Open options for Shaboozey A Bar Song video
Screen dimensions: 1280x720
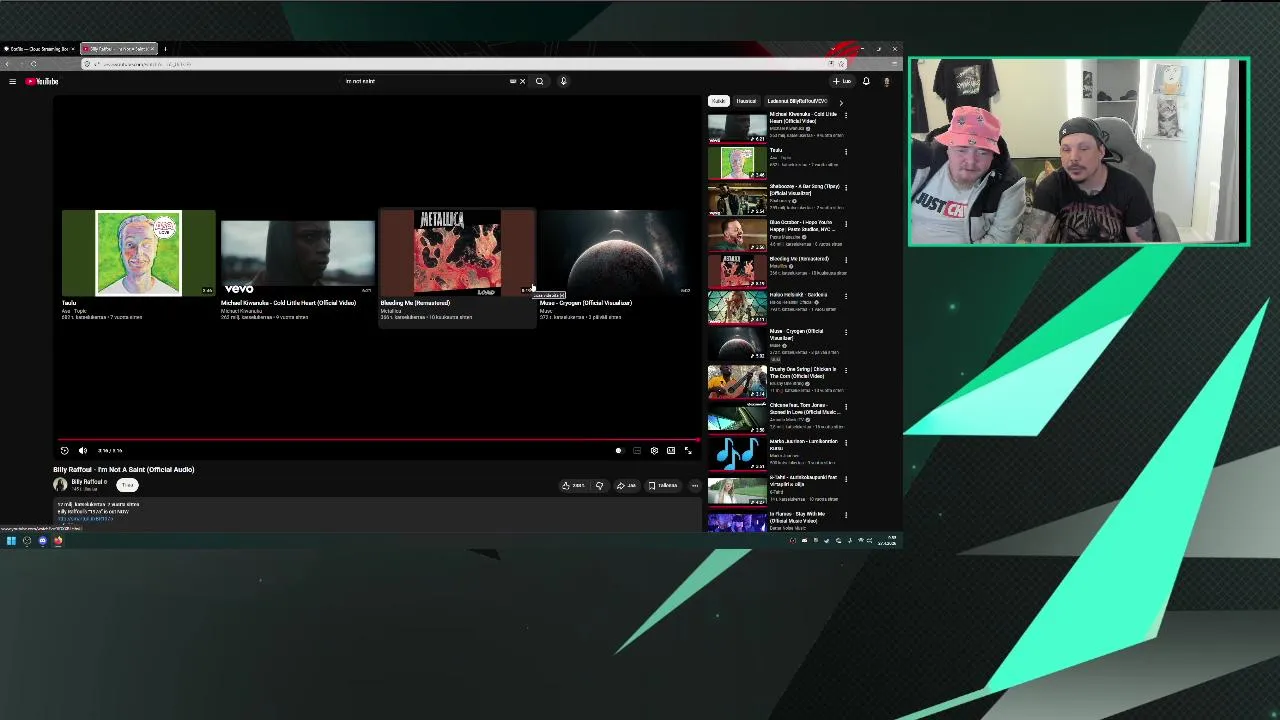(x=846, y=188)
